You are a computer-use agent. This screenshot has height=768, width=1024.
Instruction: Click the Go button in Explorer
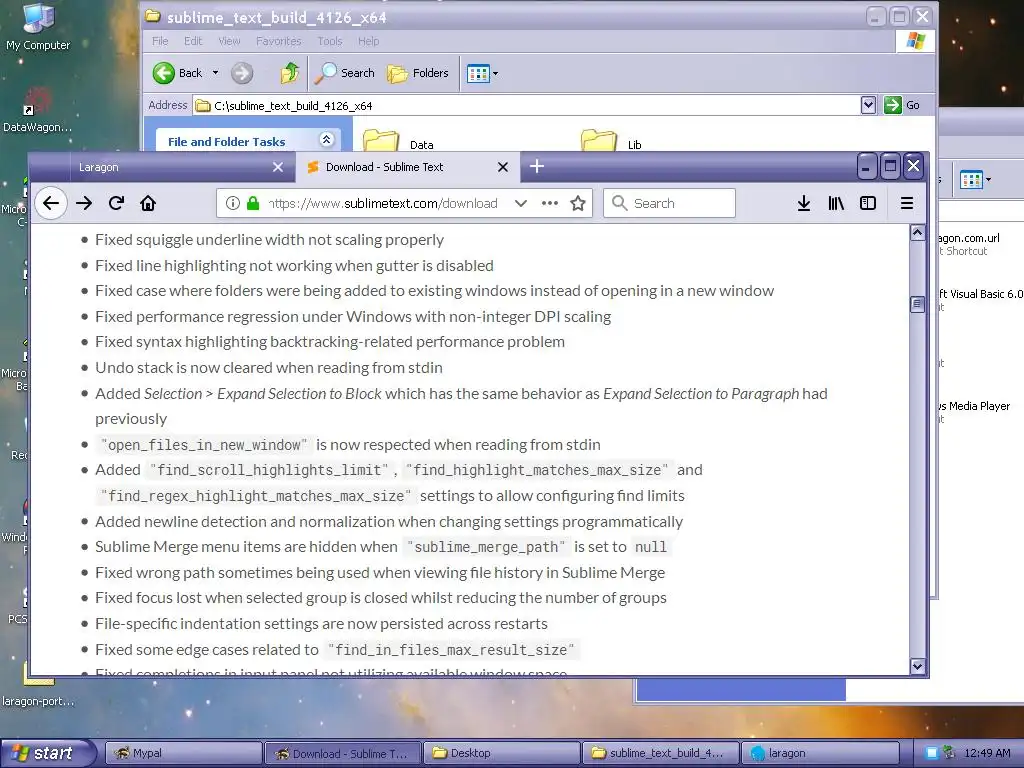903,105
